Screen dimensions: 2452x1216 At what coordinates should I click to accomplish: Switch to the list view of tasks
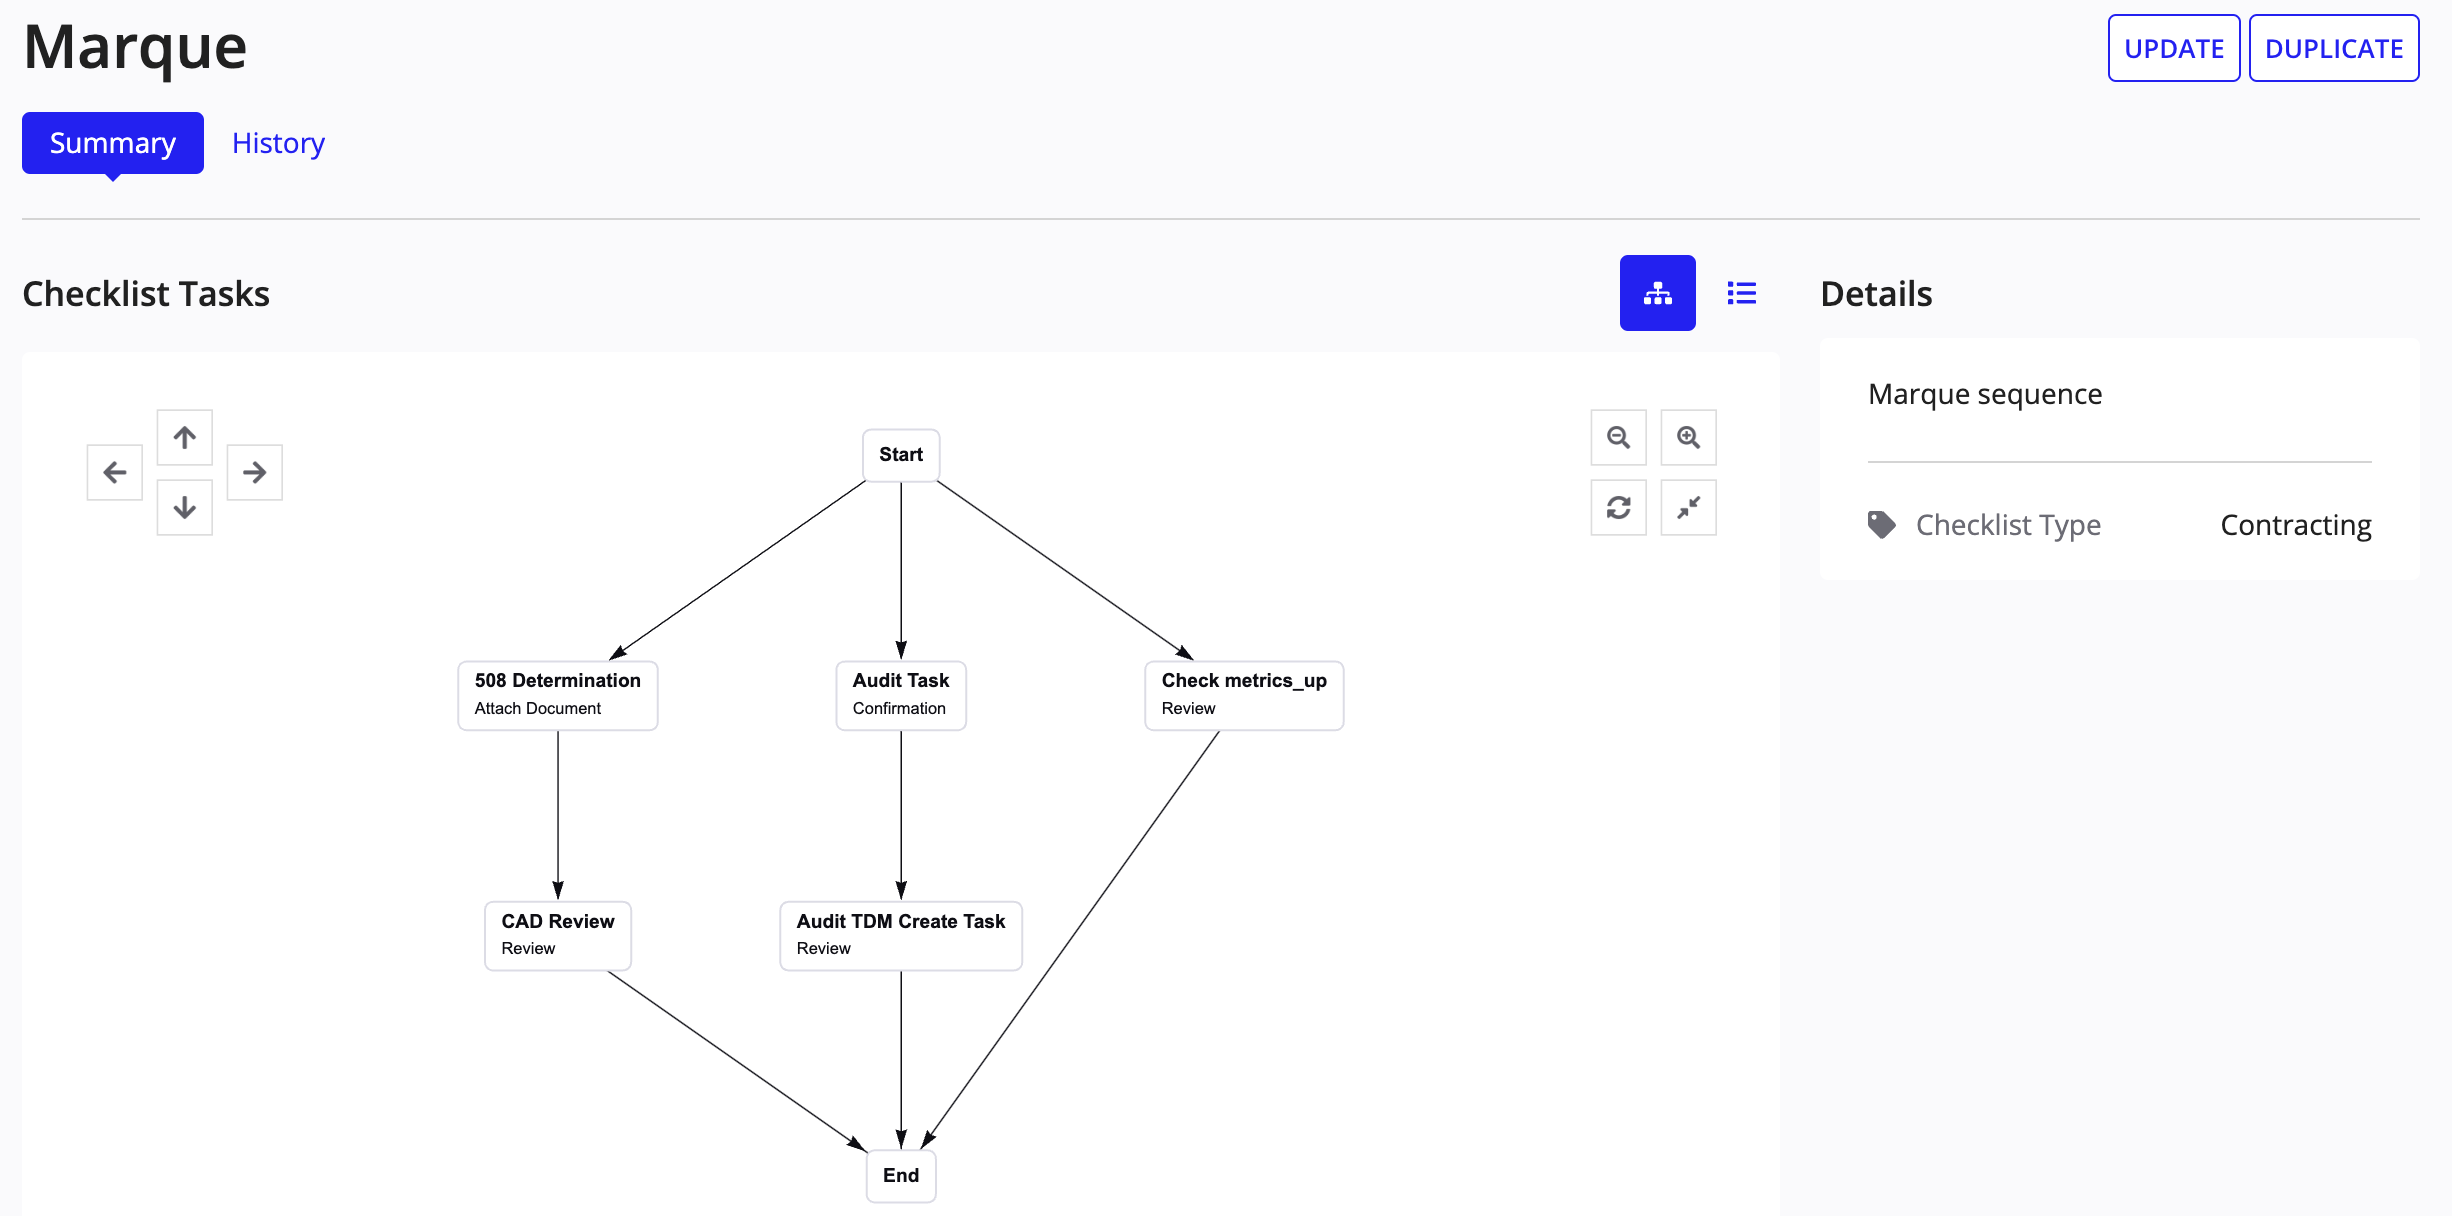point(1741,293)
